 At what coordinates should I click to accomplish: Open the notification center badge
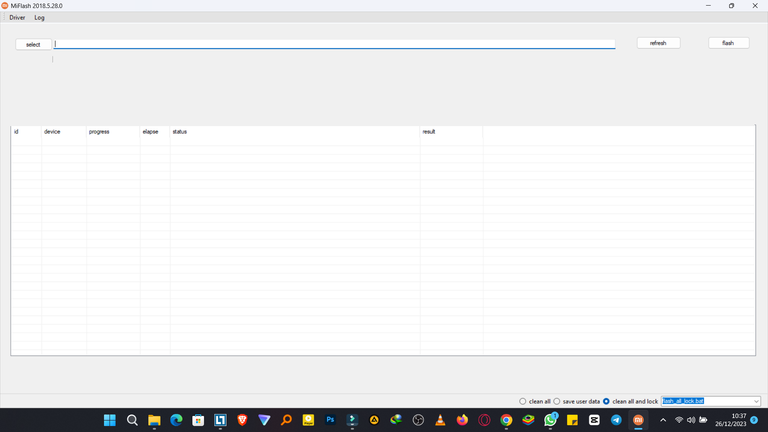[x=754, y=420]
